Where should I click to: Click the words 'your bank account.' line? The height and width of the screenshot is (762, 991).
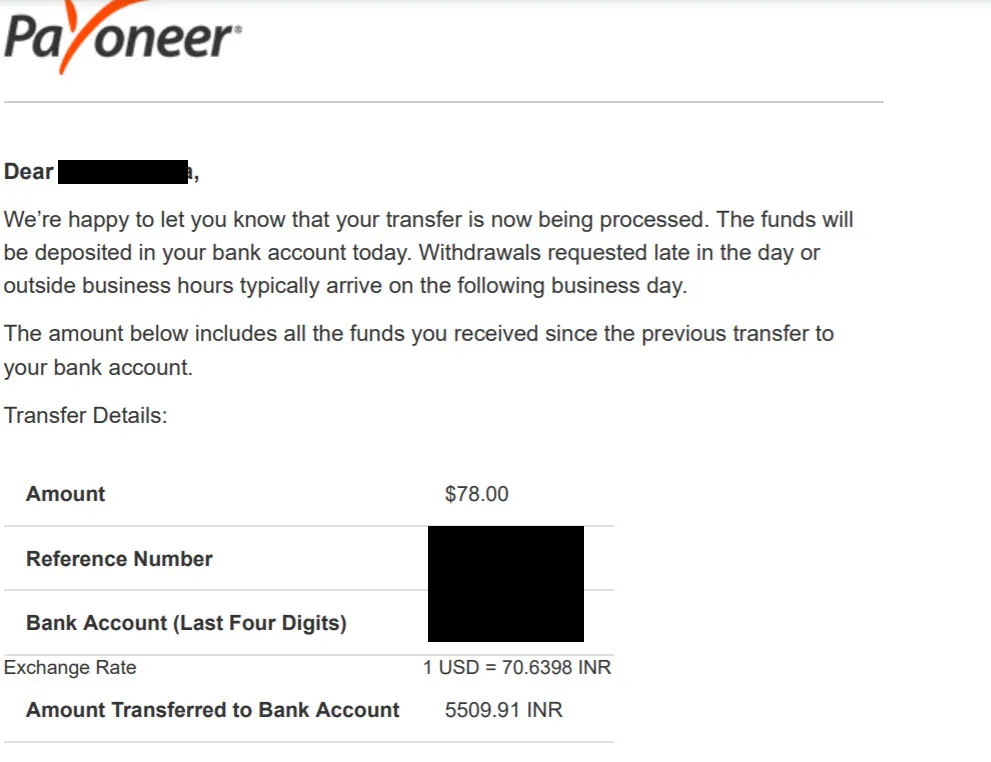[x=98, y=368]
